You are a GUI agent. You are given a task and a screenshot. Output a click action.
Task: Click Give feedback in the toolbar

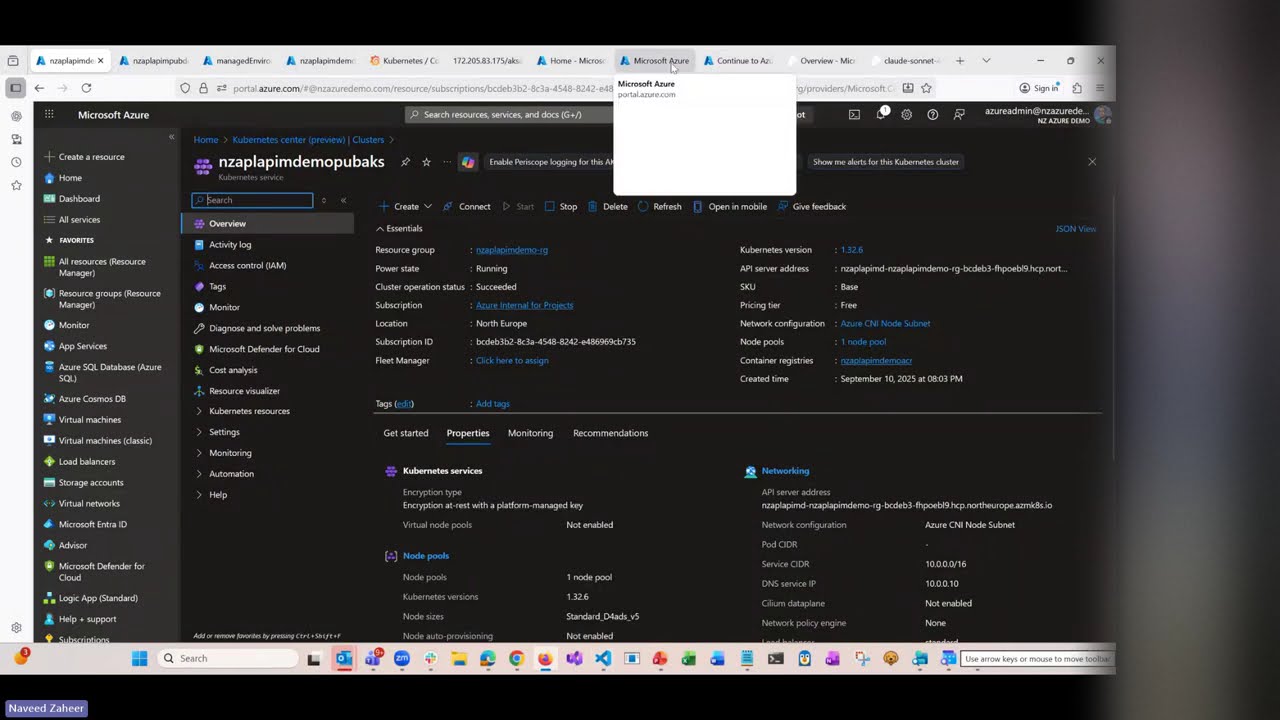tap(812, 207)
